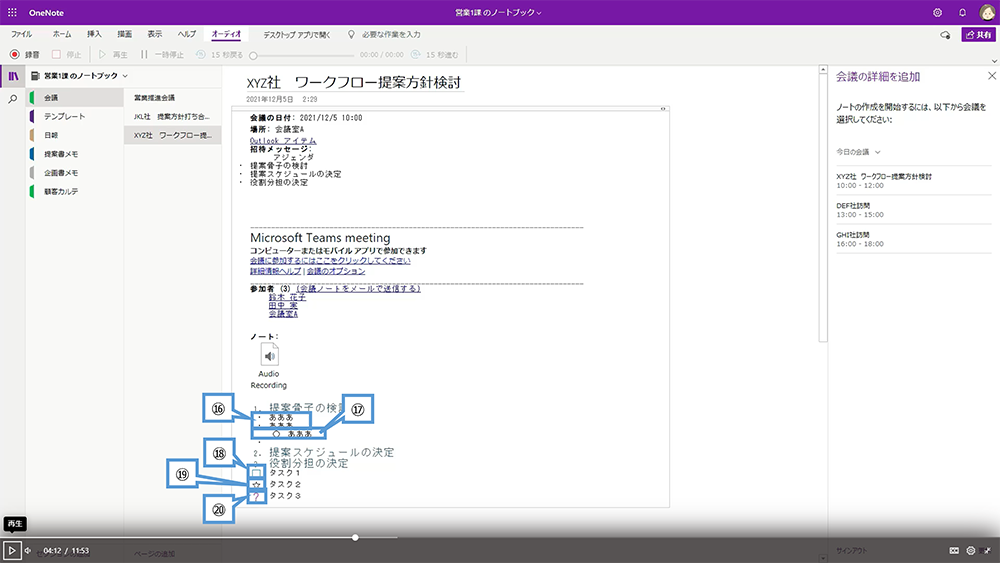Open the 会議のオプション link
Viewport: 1000px width, 563px height.
(336, 271)
